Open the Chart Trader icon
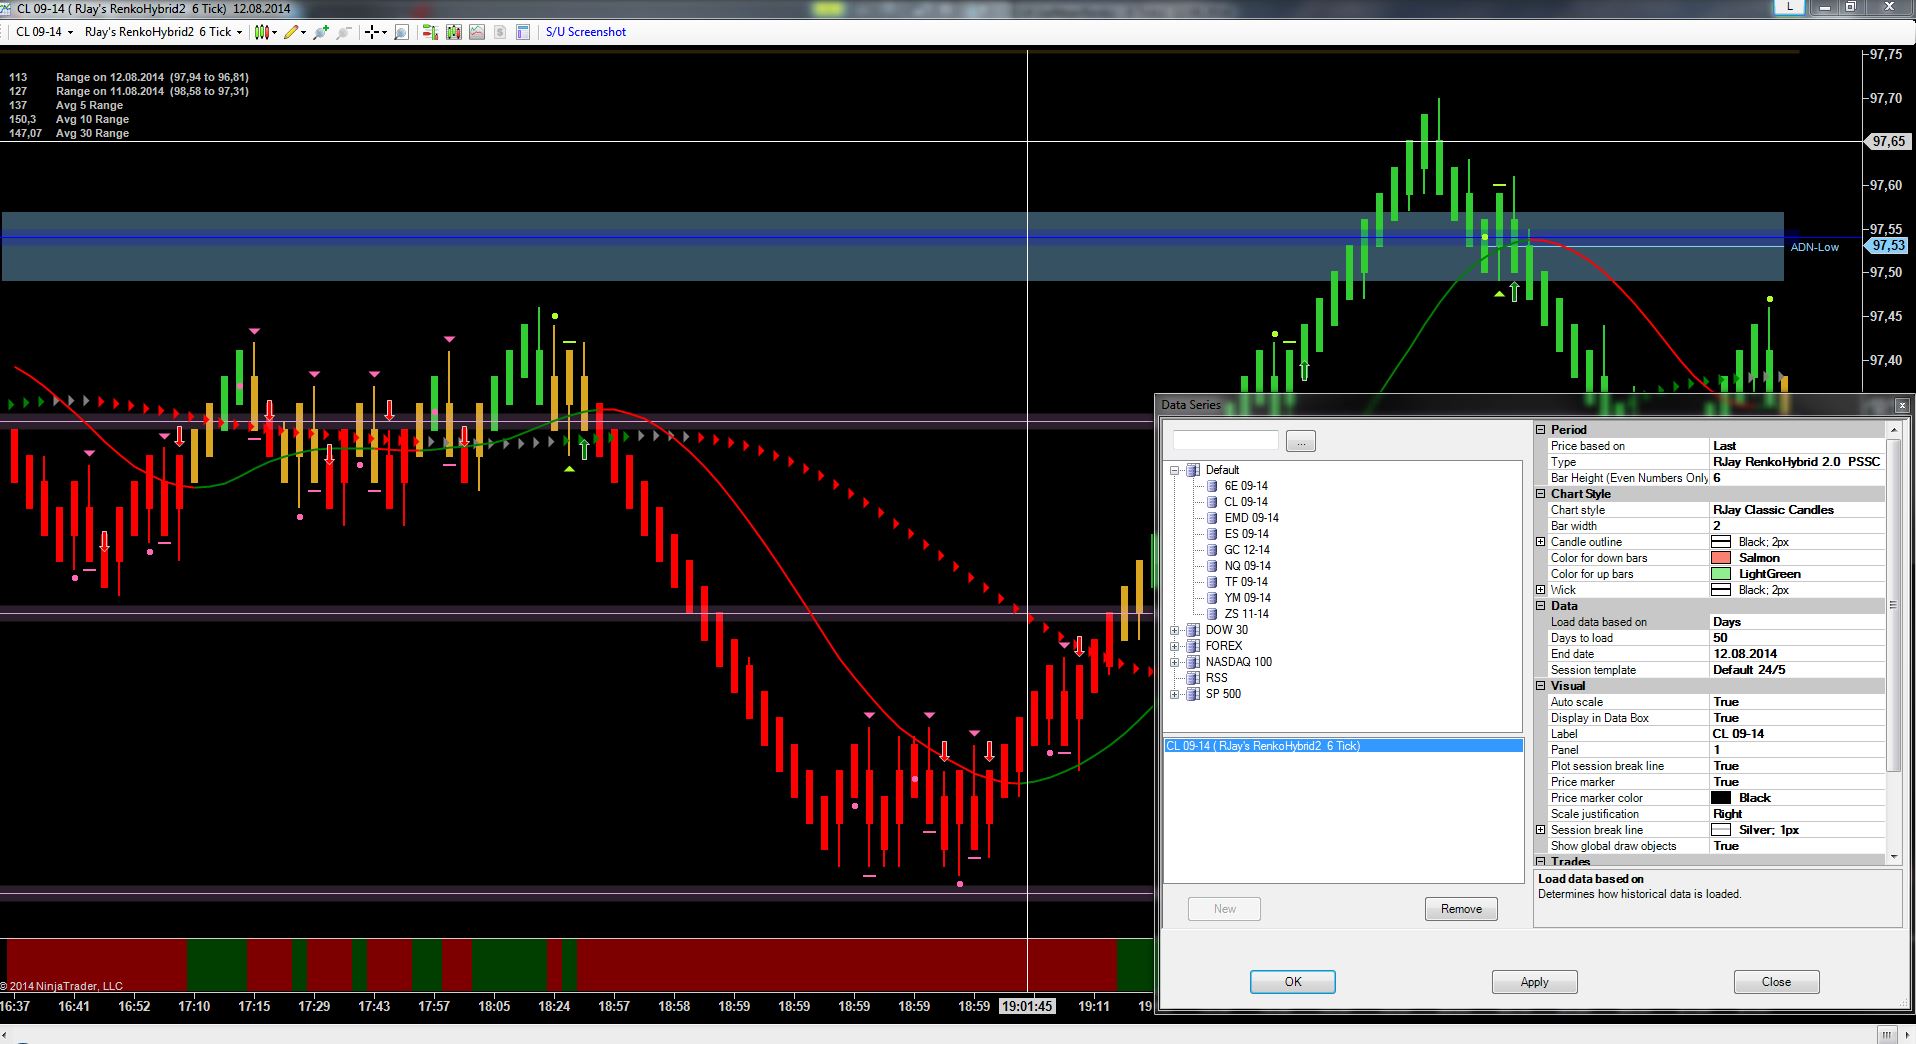1916x1044 pixels. 430,32
